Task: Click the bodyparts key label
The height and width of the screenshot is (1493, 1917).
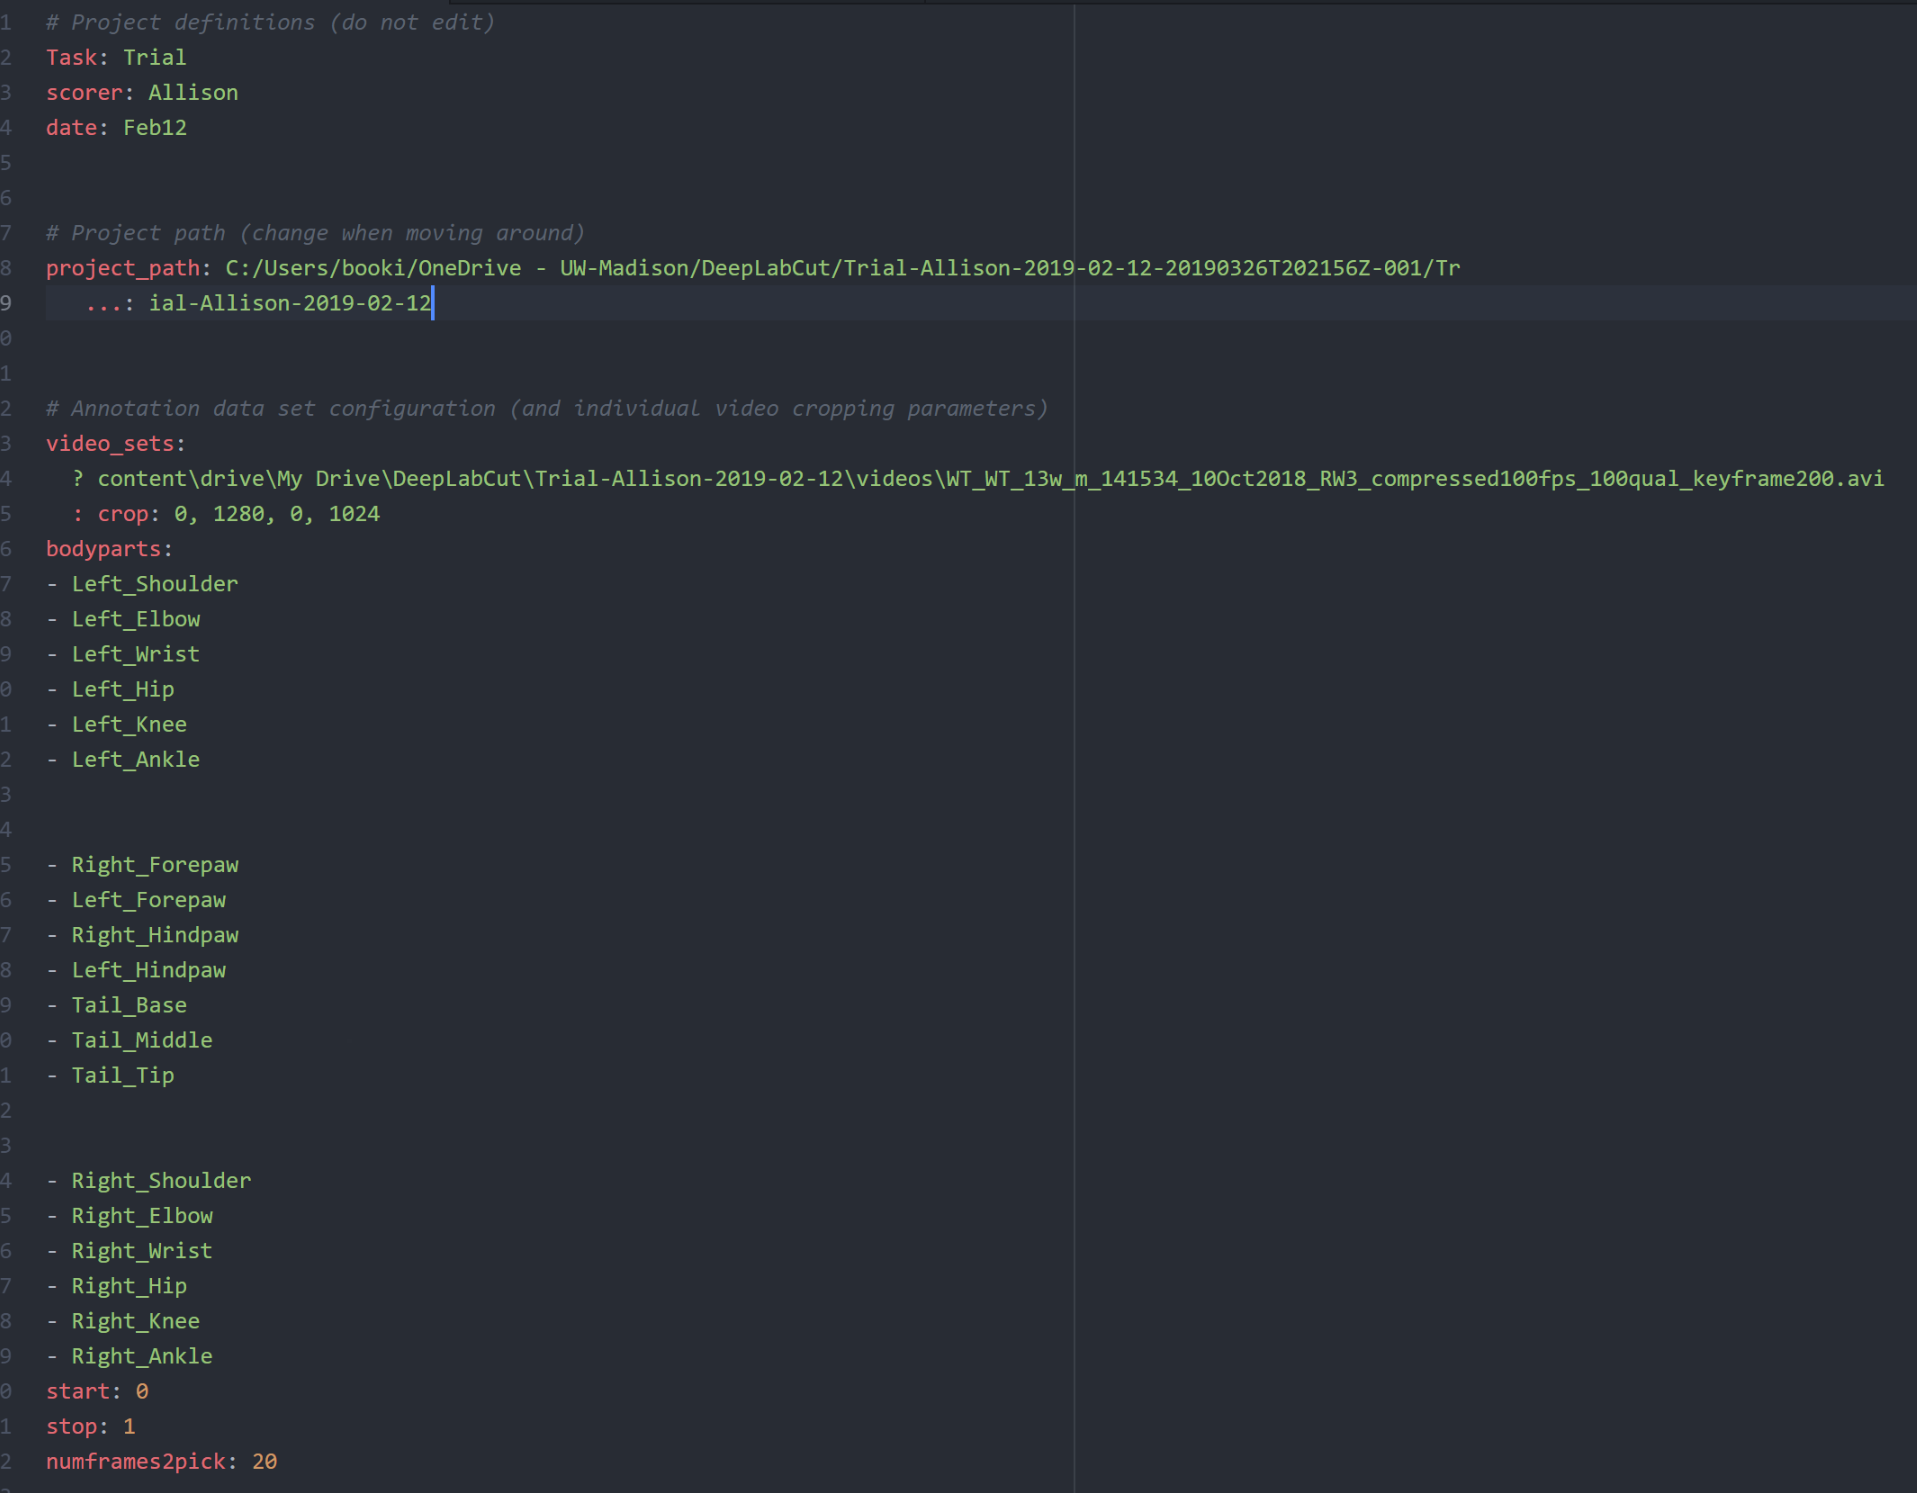Action: tap(106, 548)
